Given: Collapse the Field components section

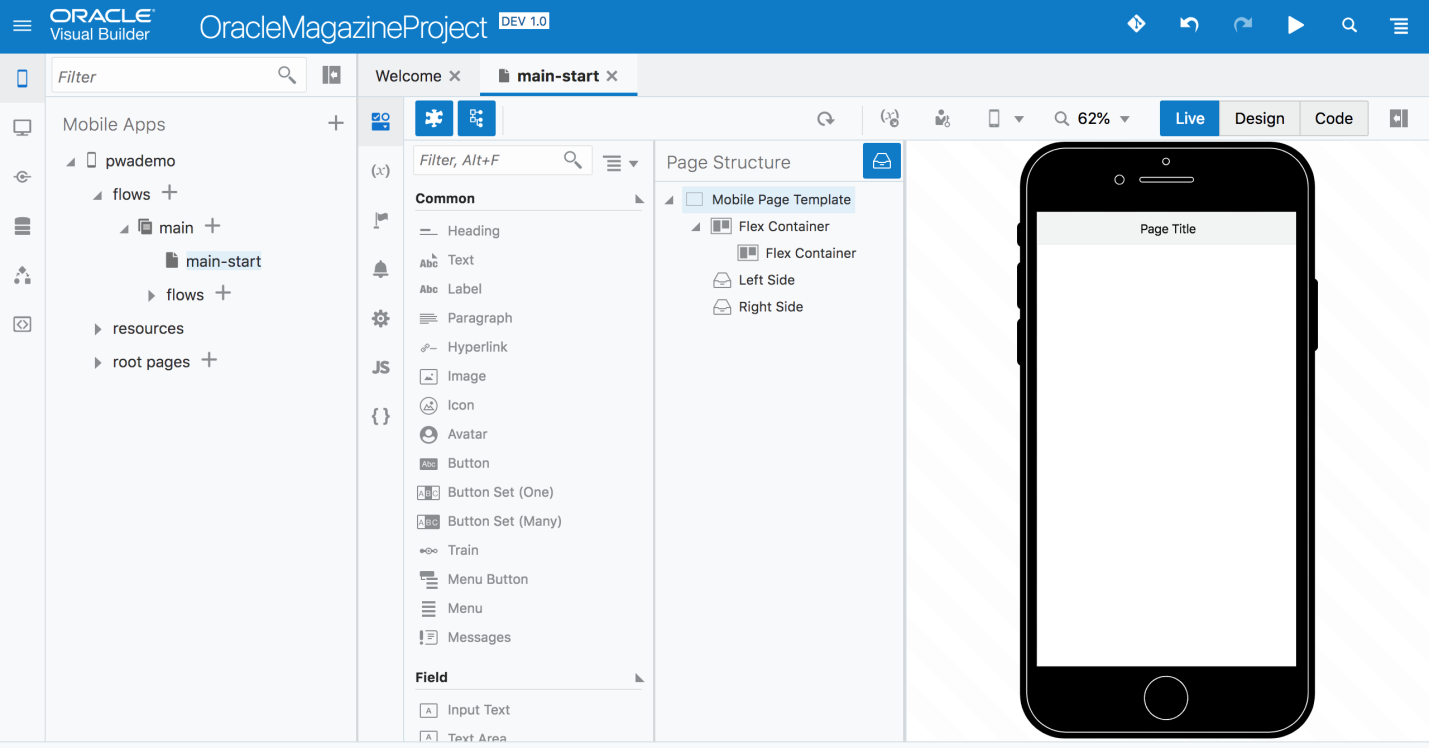Looking at the screenshot, I should point(639,678).
